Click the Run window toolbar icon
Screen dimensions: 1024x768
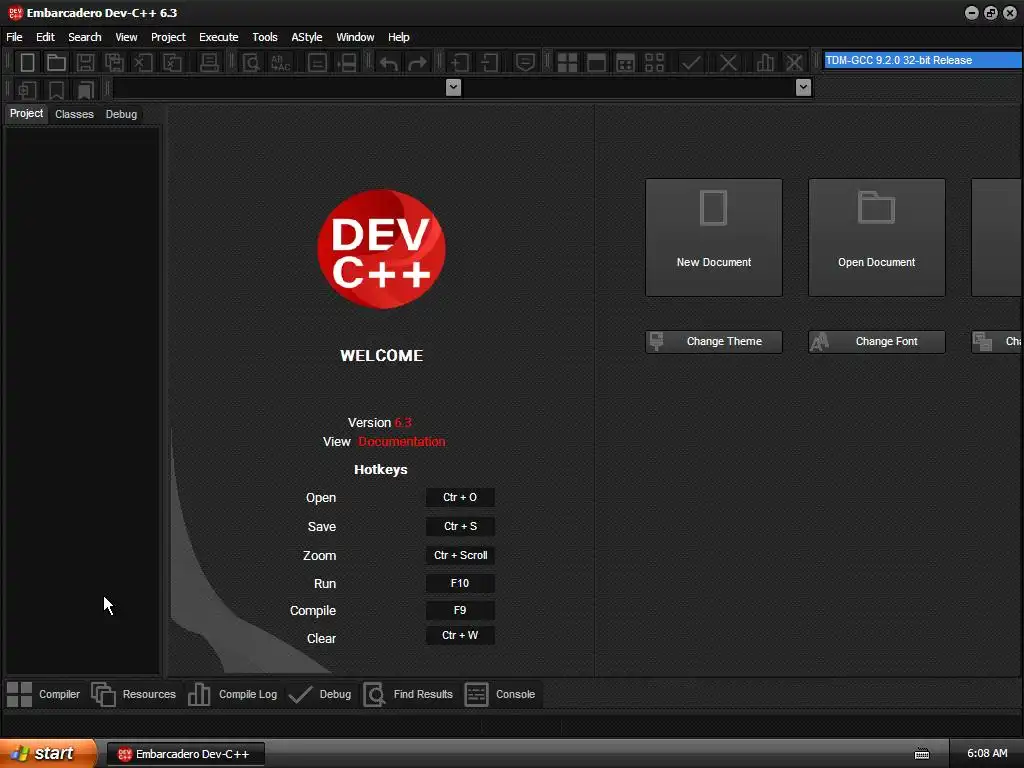tap(596, 63)
